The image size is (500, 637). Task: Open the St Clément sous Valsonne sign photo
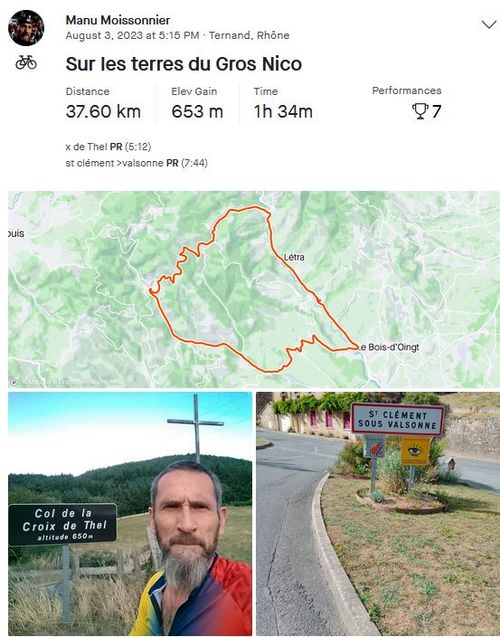coord(378,514)
